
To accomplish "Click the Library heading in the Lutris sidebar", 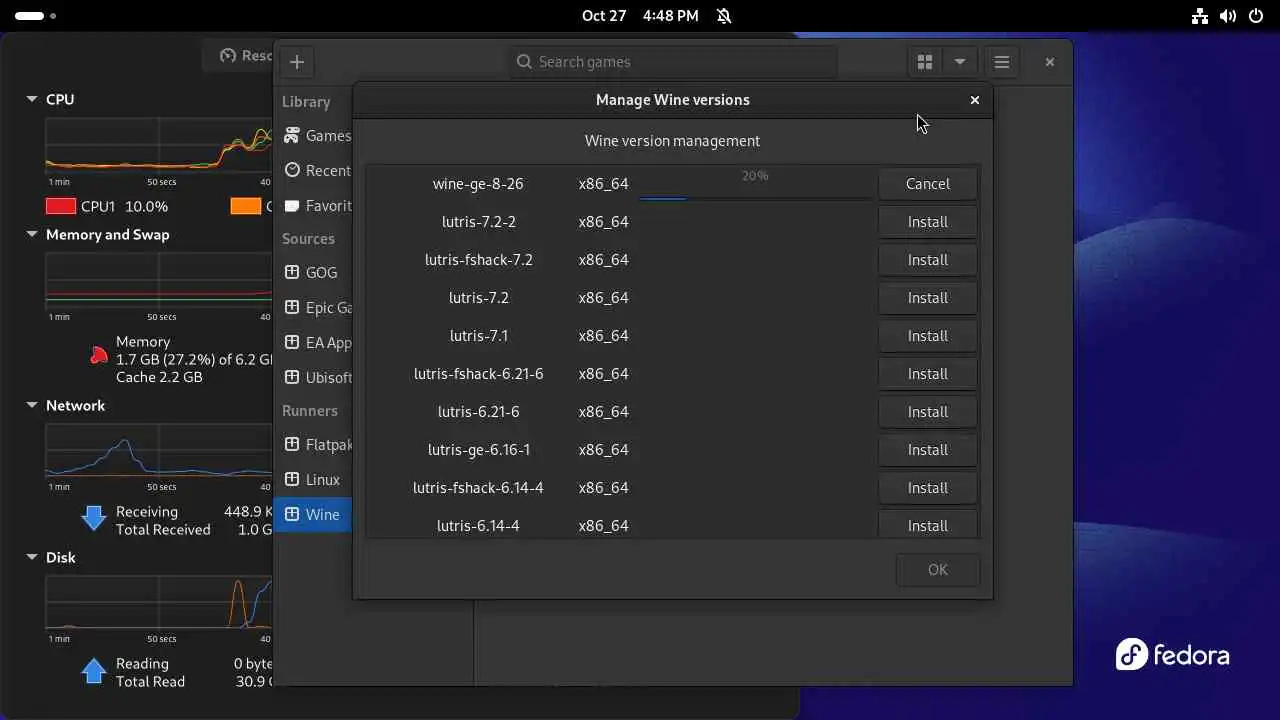I will [306, 102].
